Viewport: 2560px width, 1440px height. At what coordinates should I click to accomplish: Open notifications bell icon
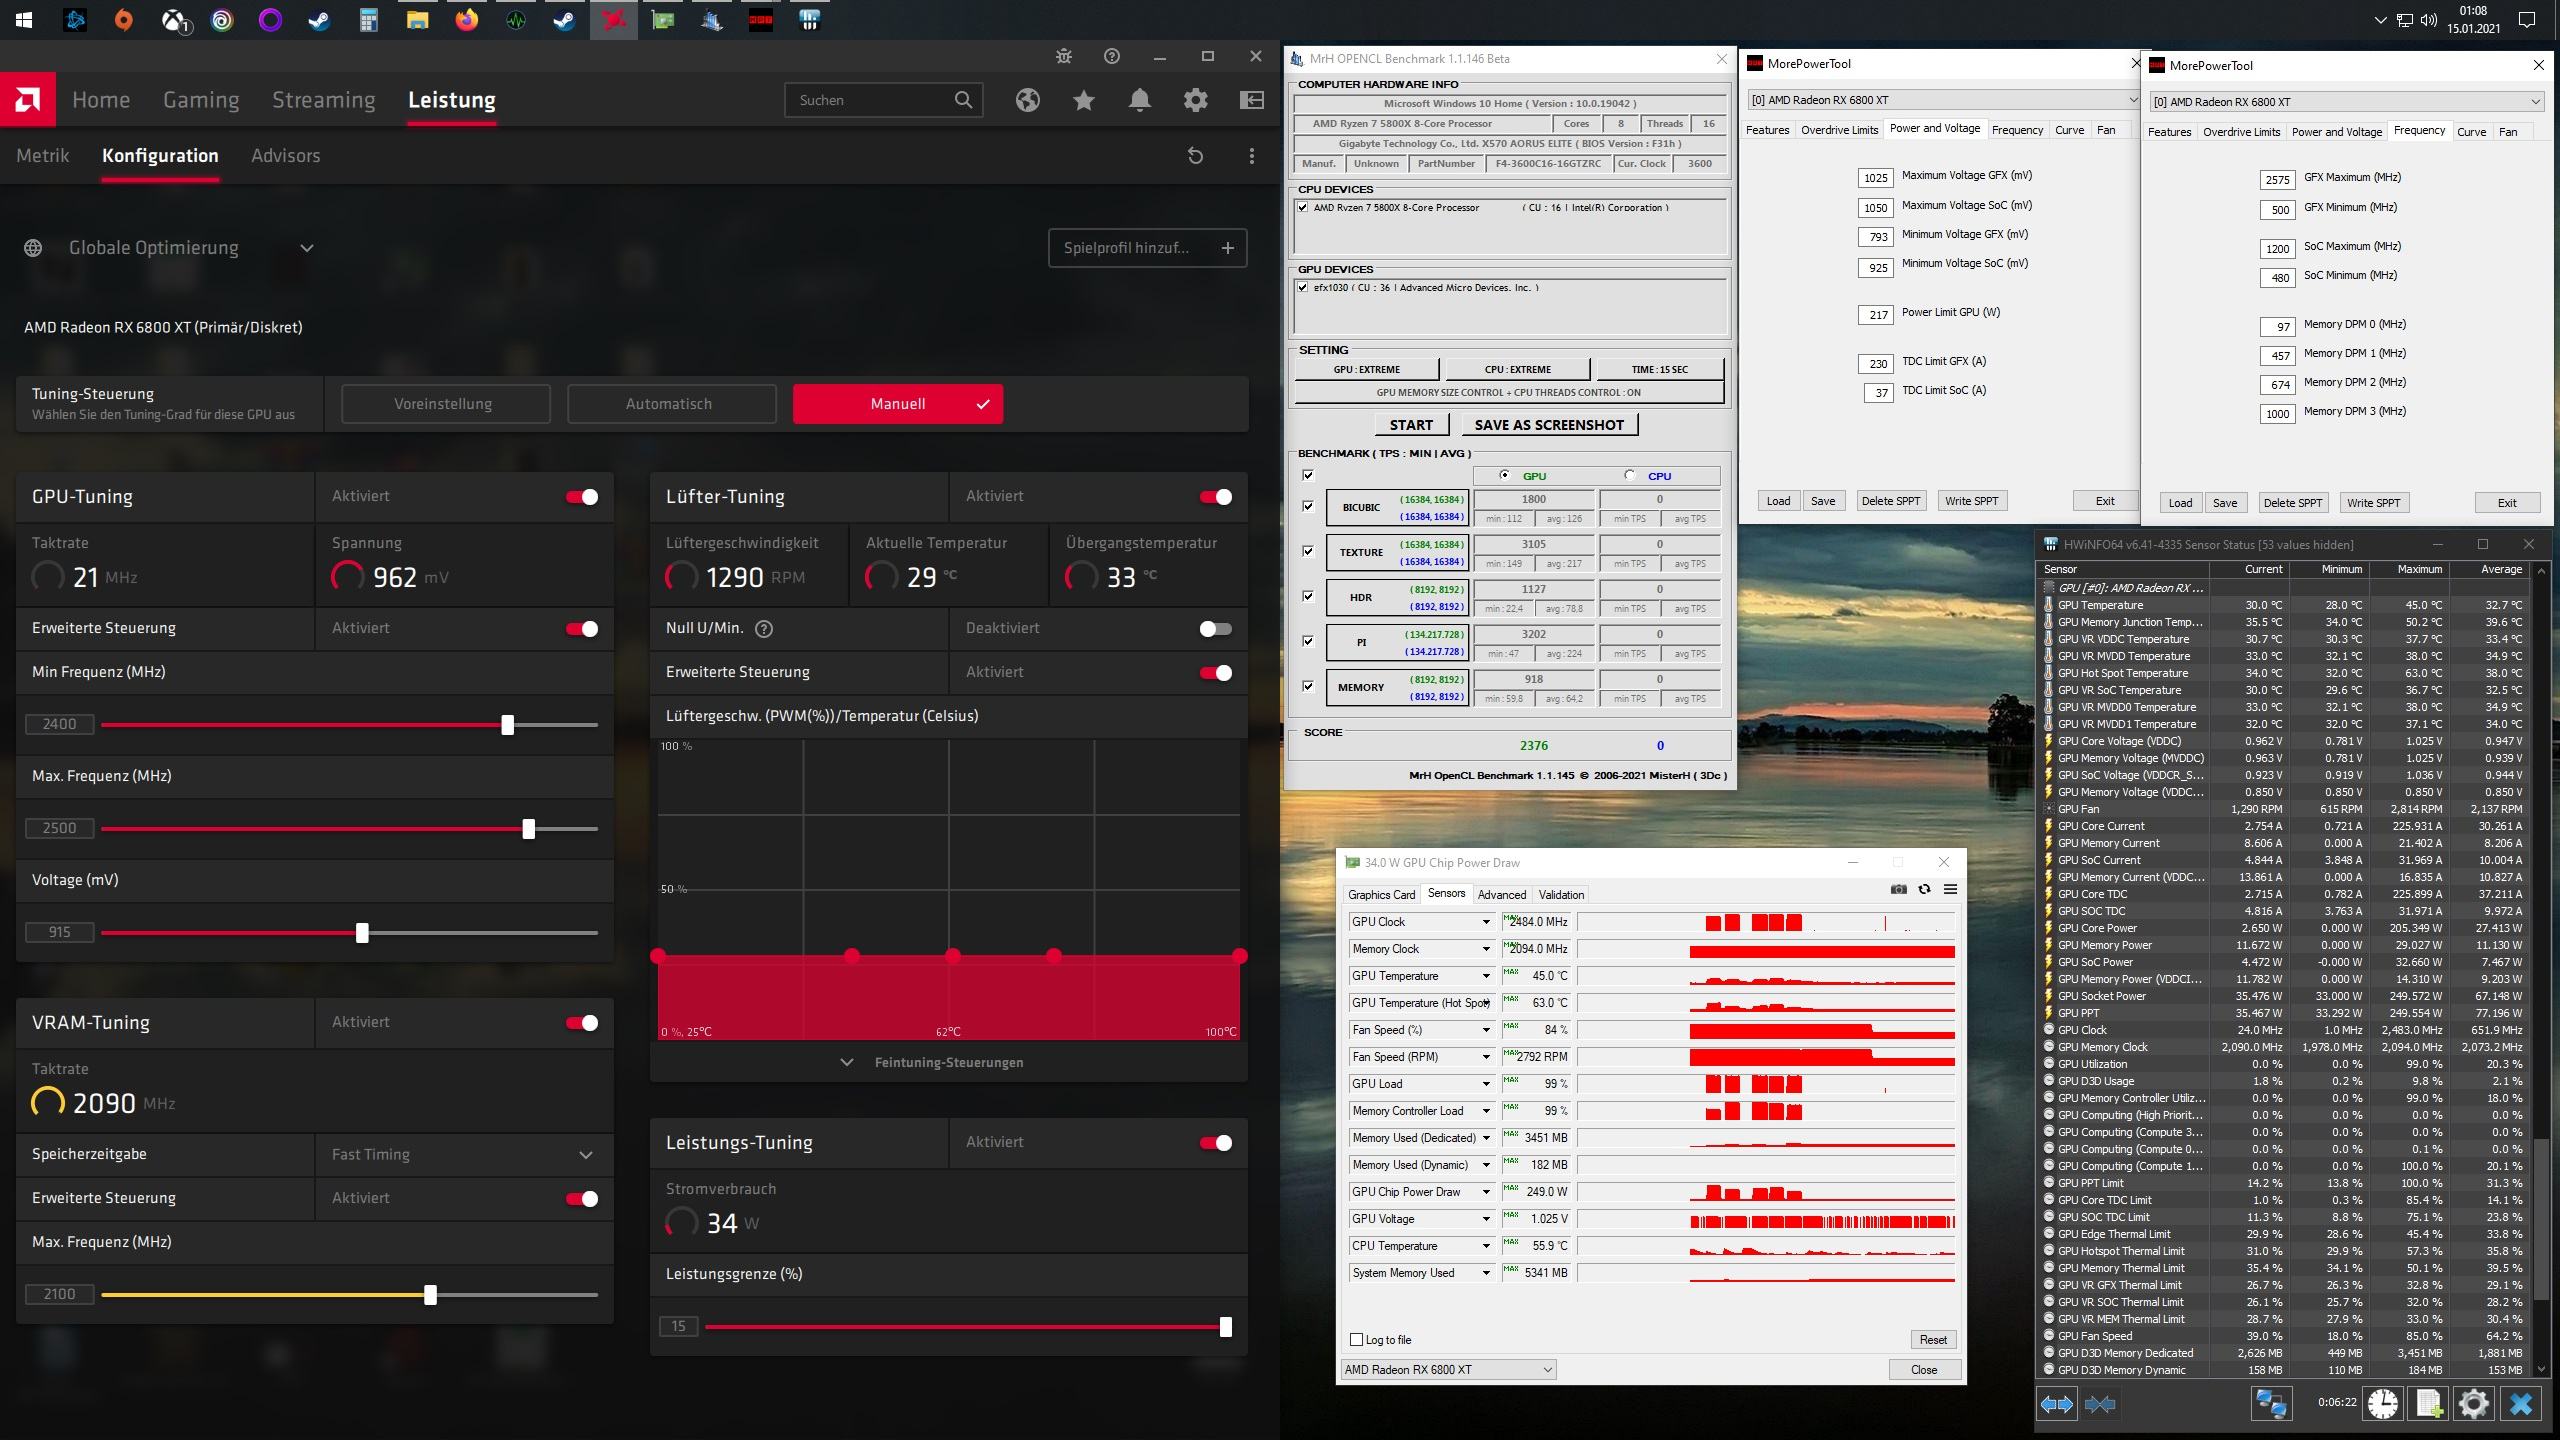(1140, 100)
